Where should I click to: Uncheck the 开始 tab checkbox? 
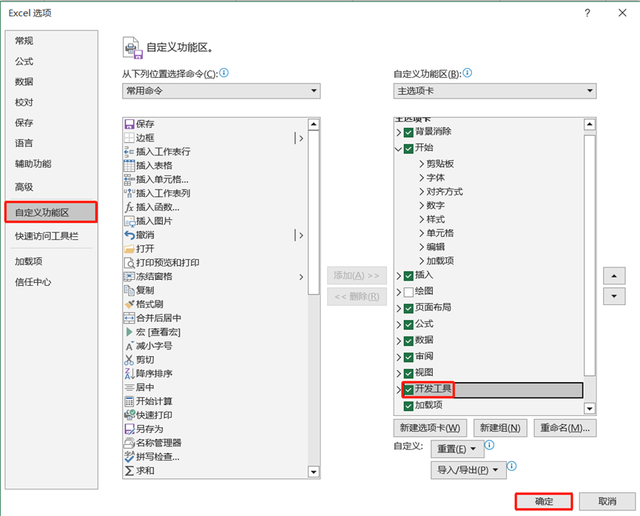click(409, 149)
